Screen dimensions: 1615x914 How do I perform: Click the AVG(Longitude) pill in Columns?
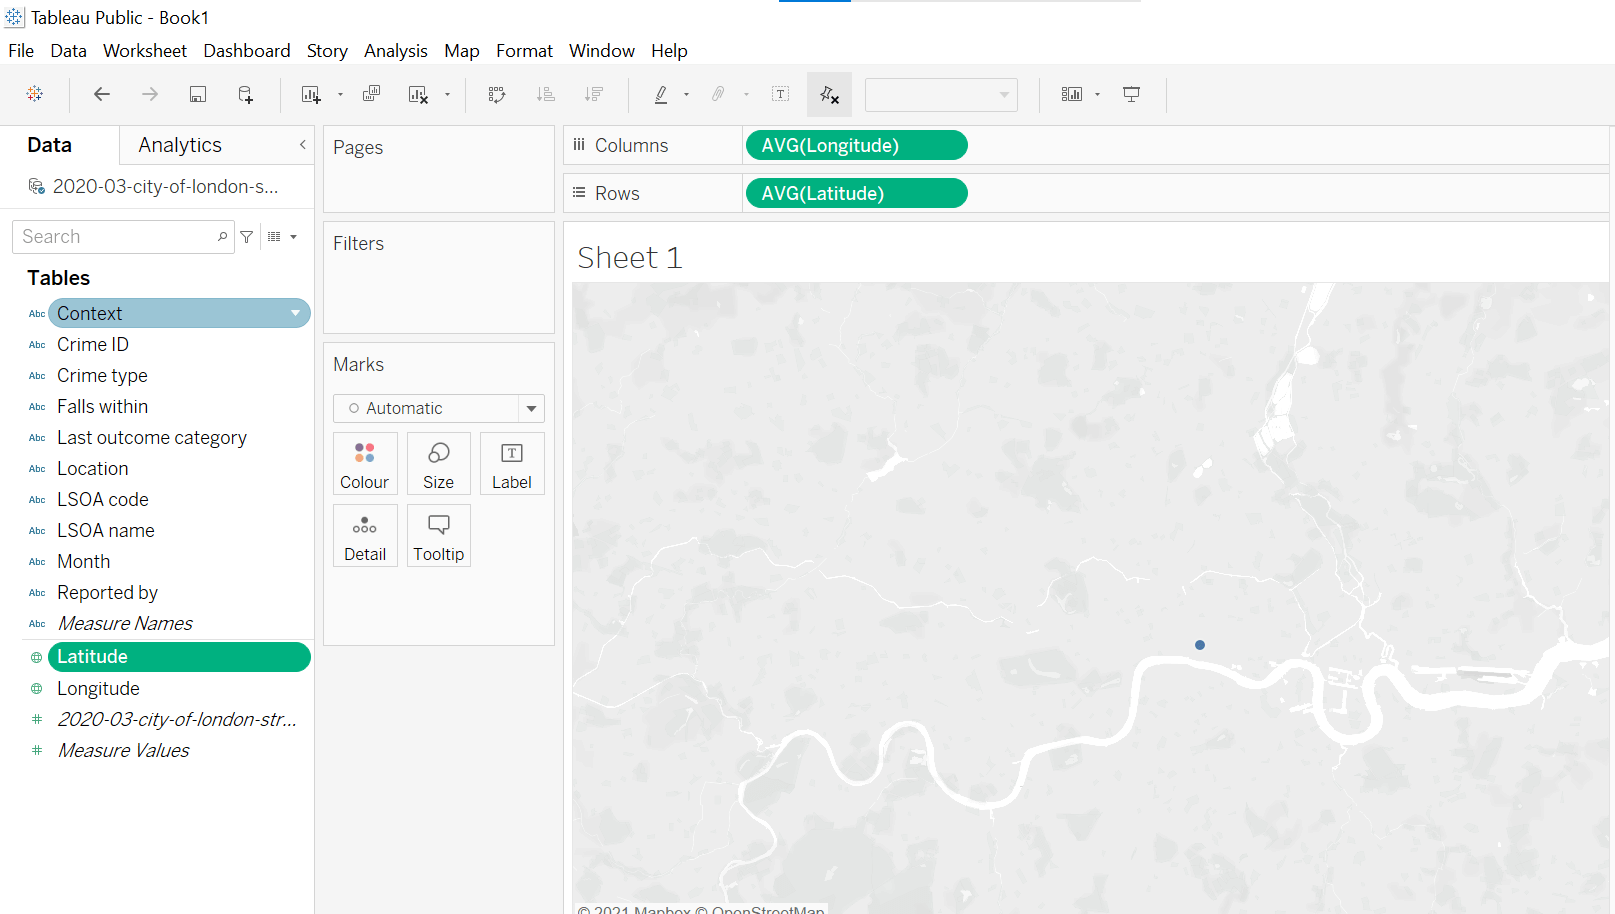coord(857,145)
